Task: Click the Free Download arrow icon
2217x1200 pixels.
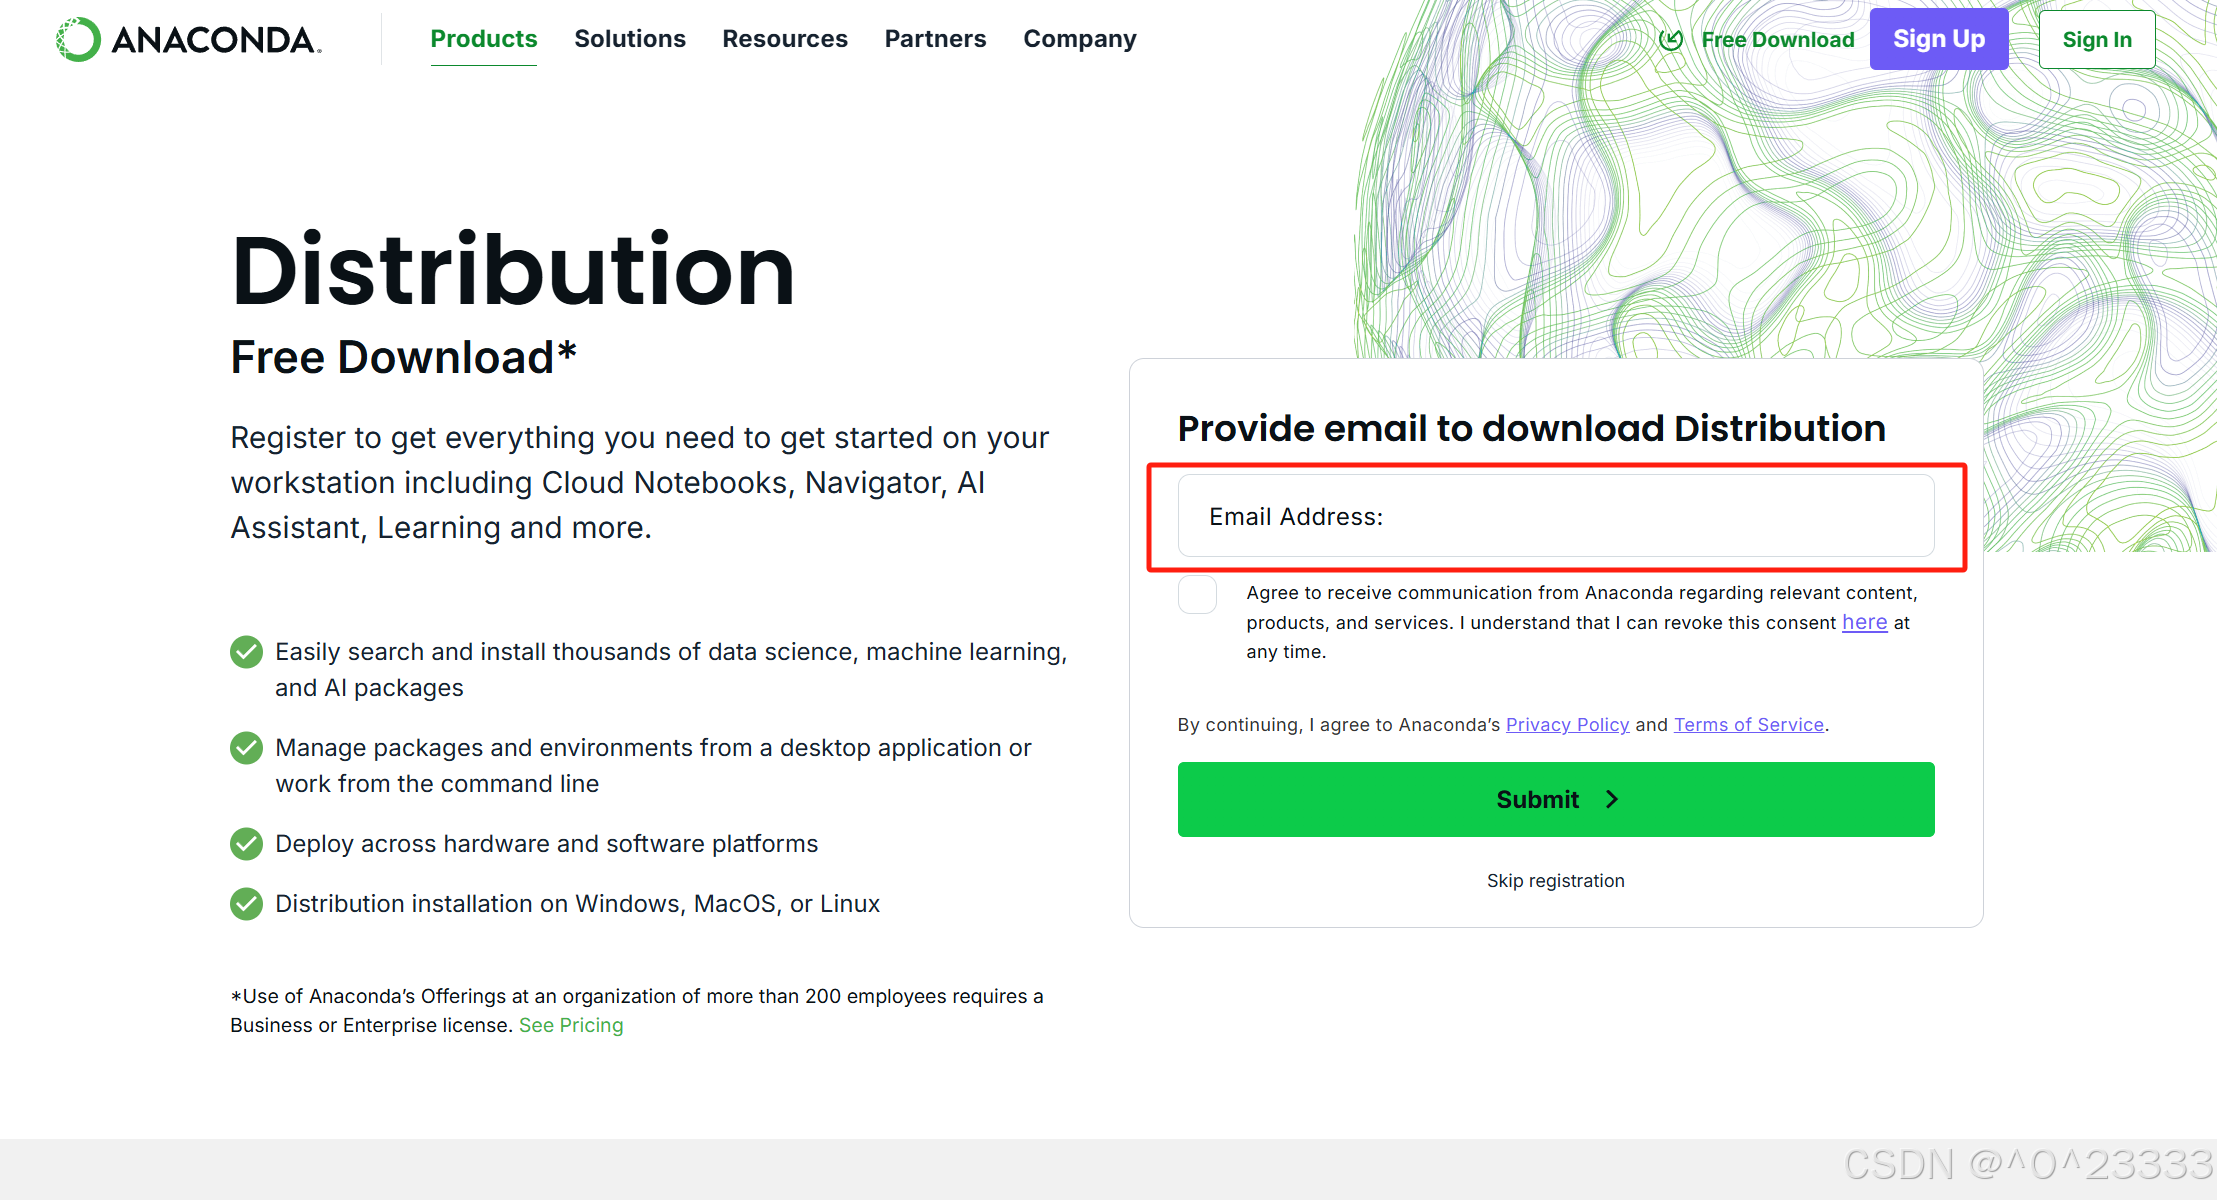Action: (1670, 40)
